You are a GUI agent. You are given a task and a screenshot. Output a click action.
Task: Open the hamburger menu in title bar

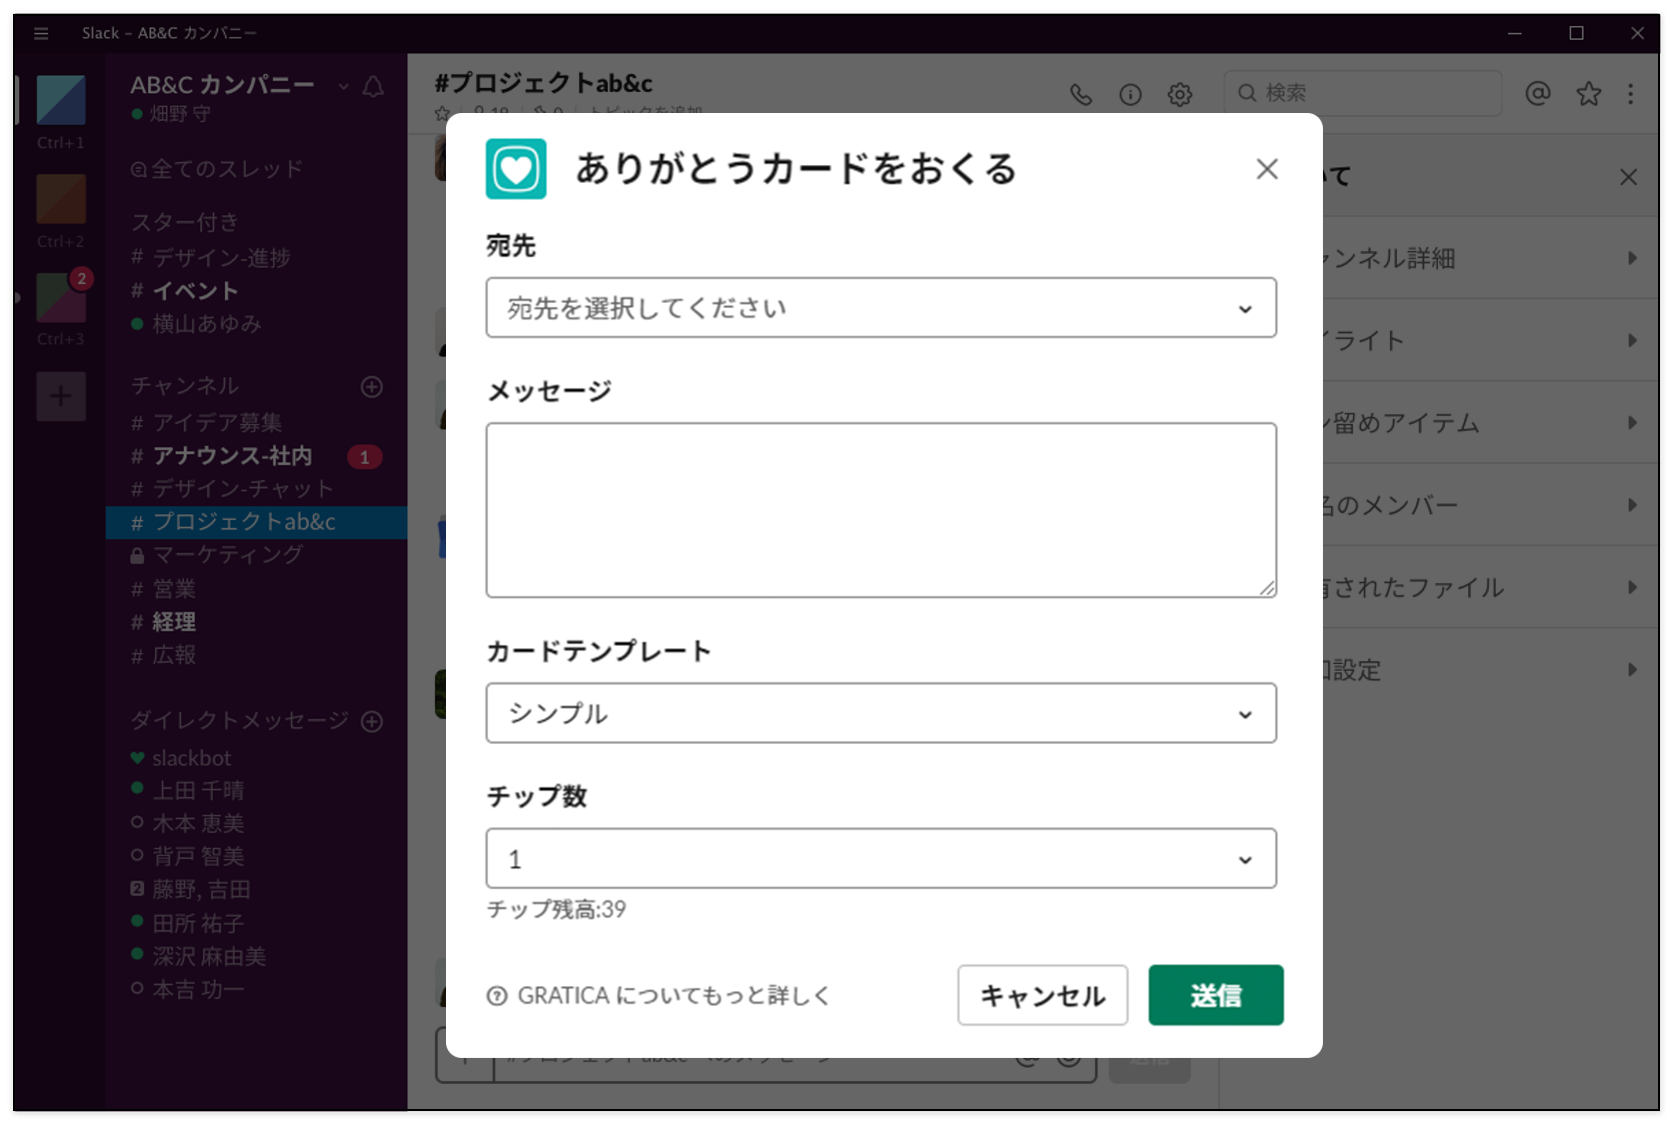41,33
